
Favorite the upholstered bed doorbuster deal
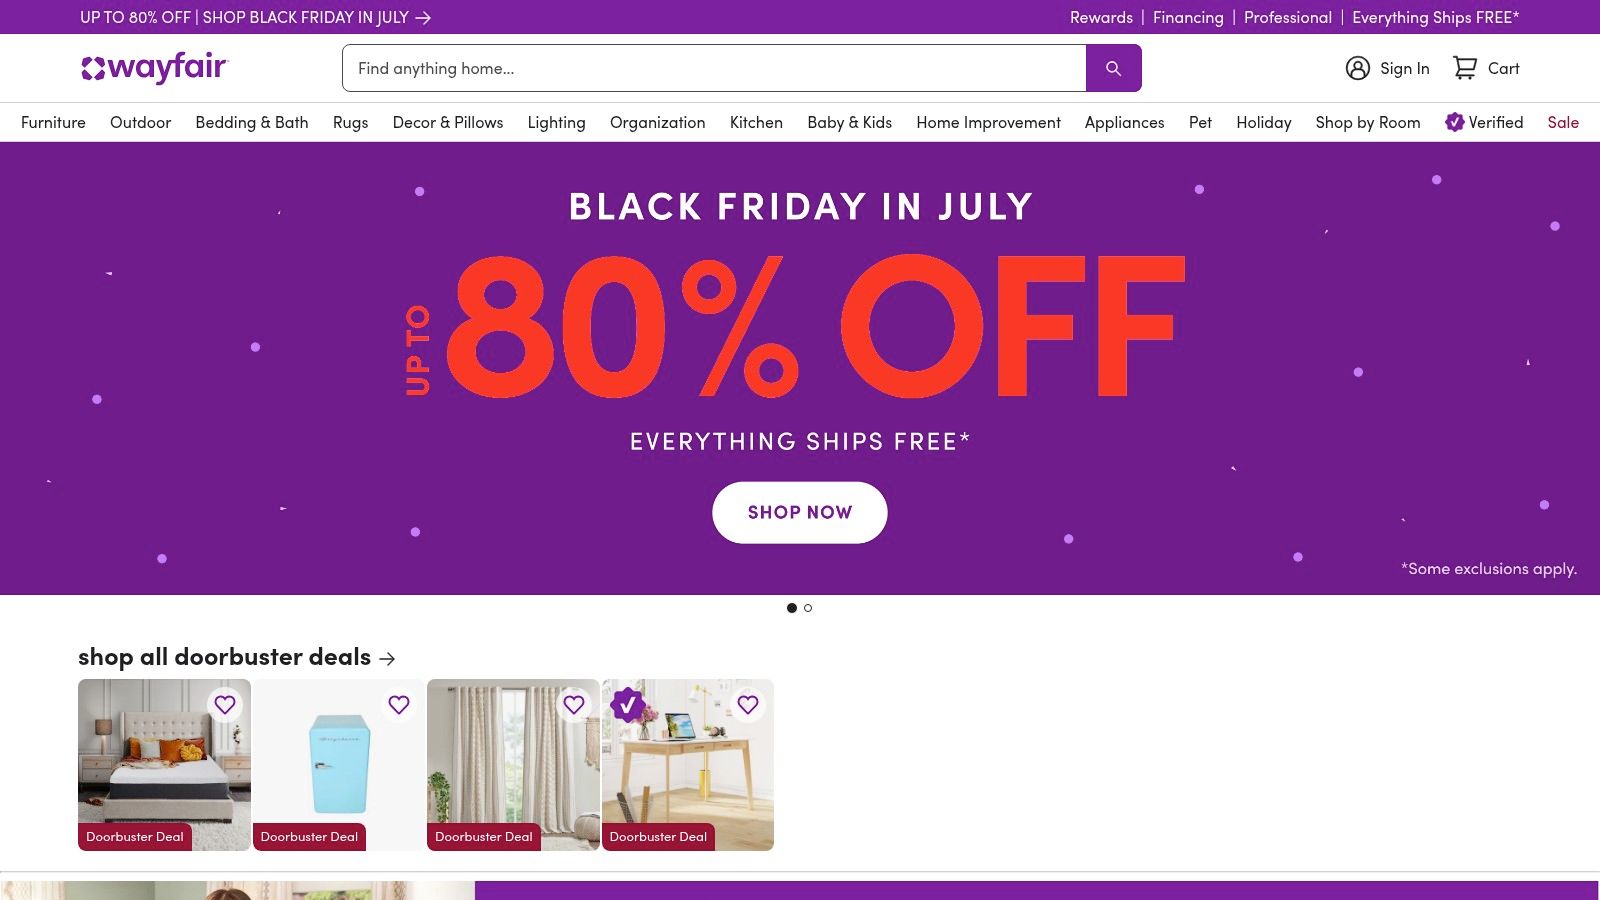[224, 705]
